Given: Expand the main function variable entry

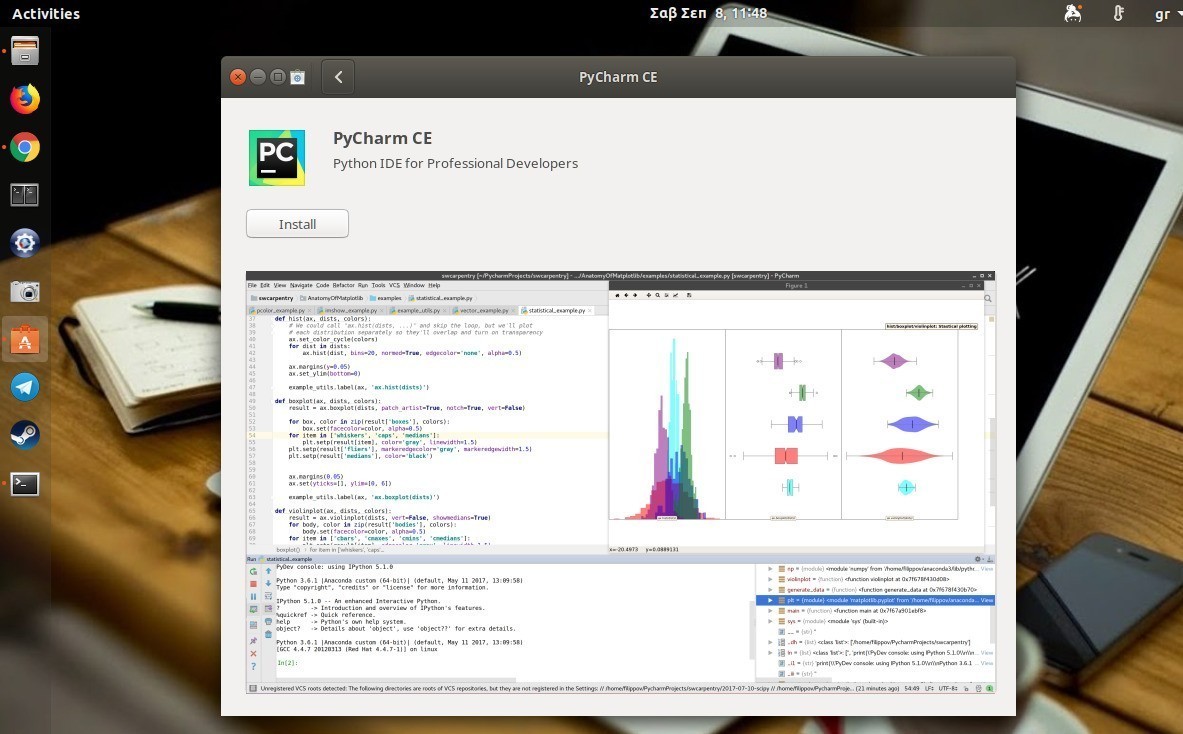Looking at the screenshot, I should 769,609.
